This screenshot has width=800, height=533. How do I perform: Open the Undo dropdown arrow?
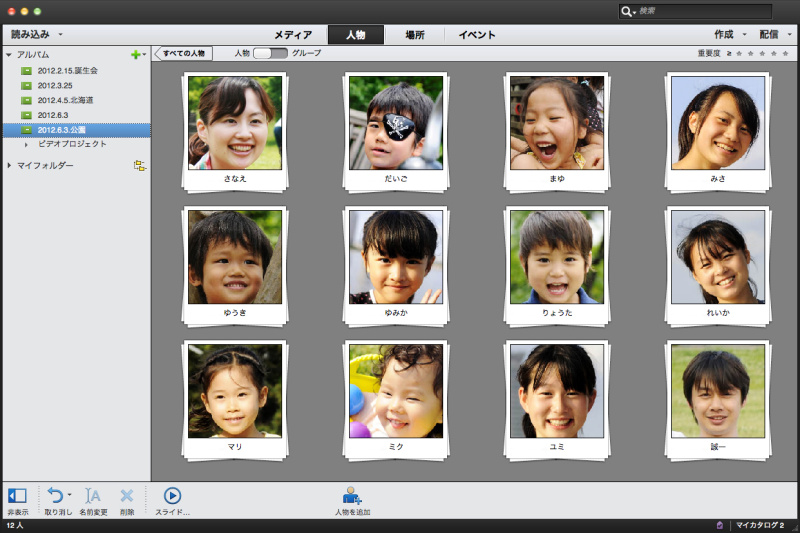point(69,494)
